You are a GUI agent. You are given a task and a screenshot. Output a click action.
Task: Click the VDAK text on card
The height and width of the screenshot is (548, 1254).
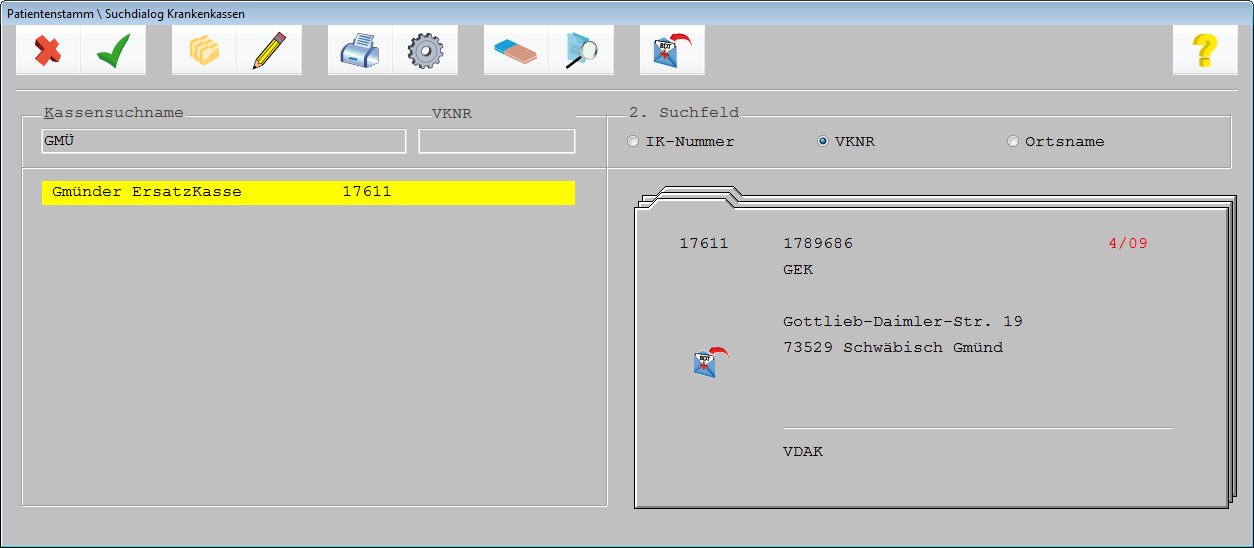click(x=803, y=452)
